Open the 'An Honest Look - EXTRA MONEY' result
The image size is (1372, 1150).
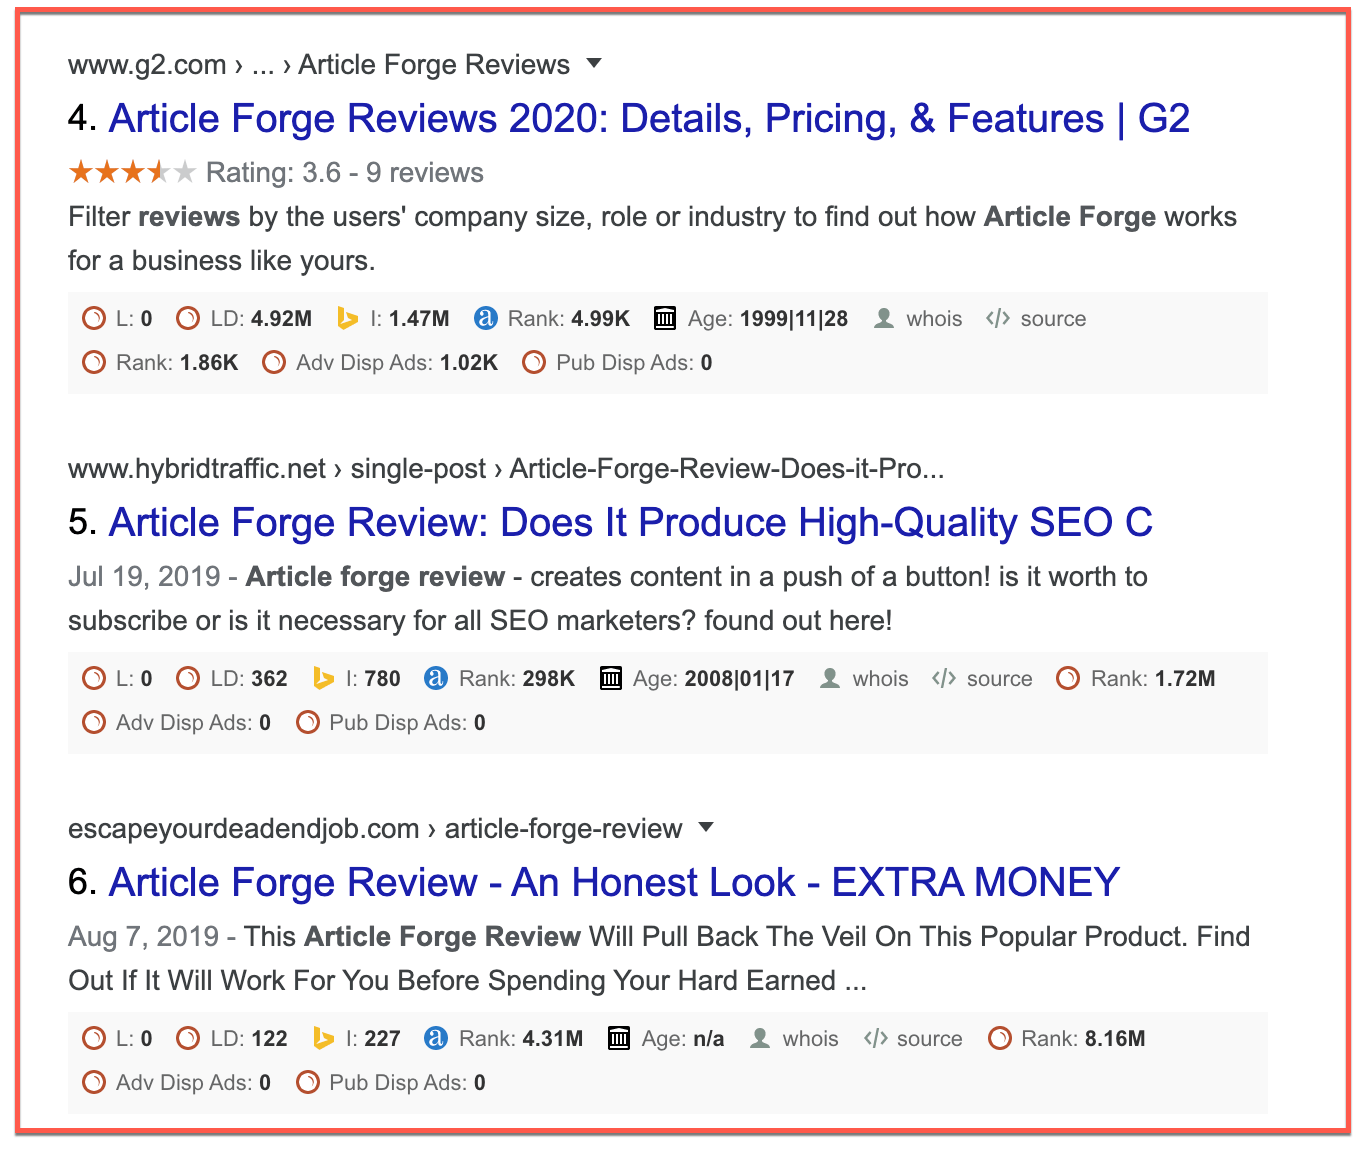click(x=614, y=883)
